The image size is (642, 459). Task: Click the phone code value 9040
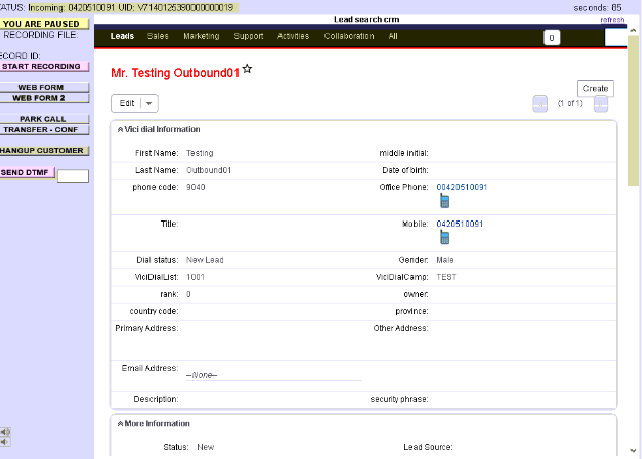196,187
